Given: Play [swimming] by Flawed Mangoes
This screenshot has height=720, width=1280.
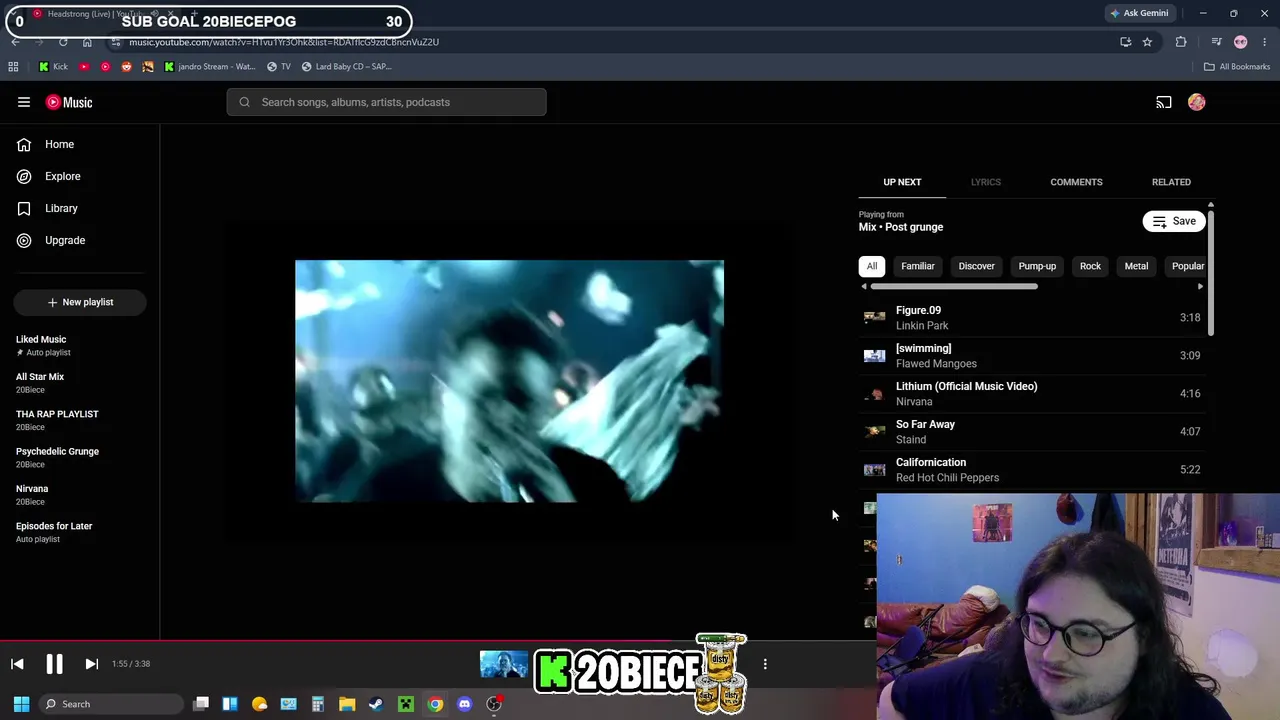Looking at the screenshot, I should (x=1032, y=356).
